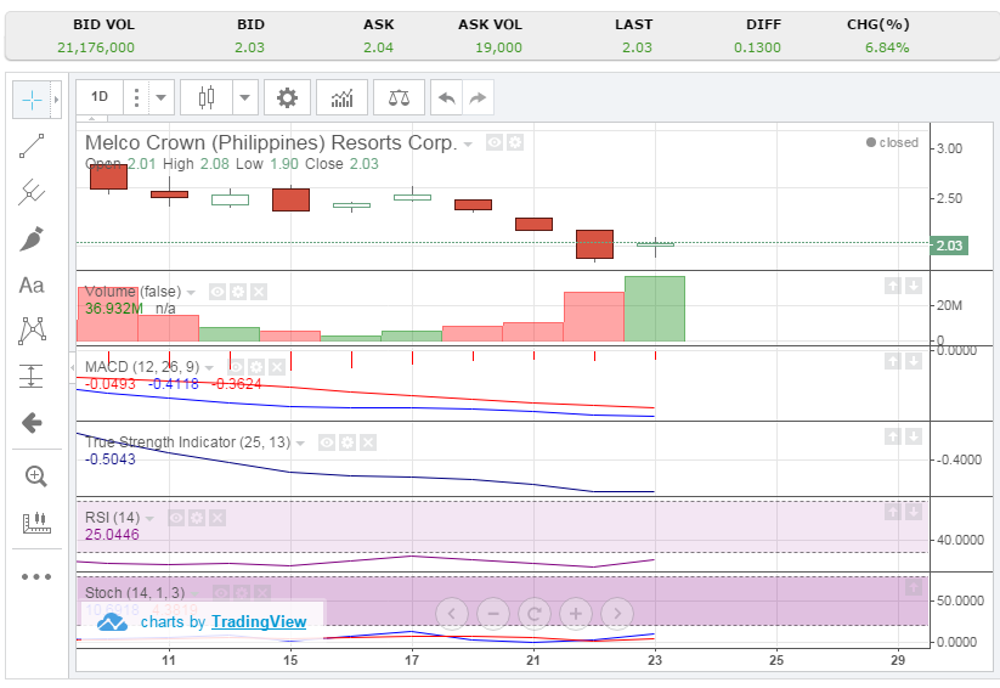Select the long position measure tool

click(x=31, y=376)
